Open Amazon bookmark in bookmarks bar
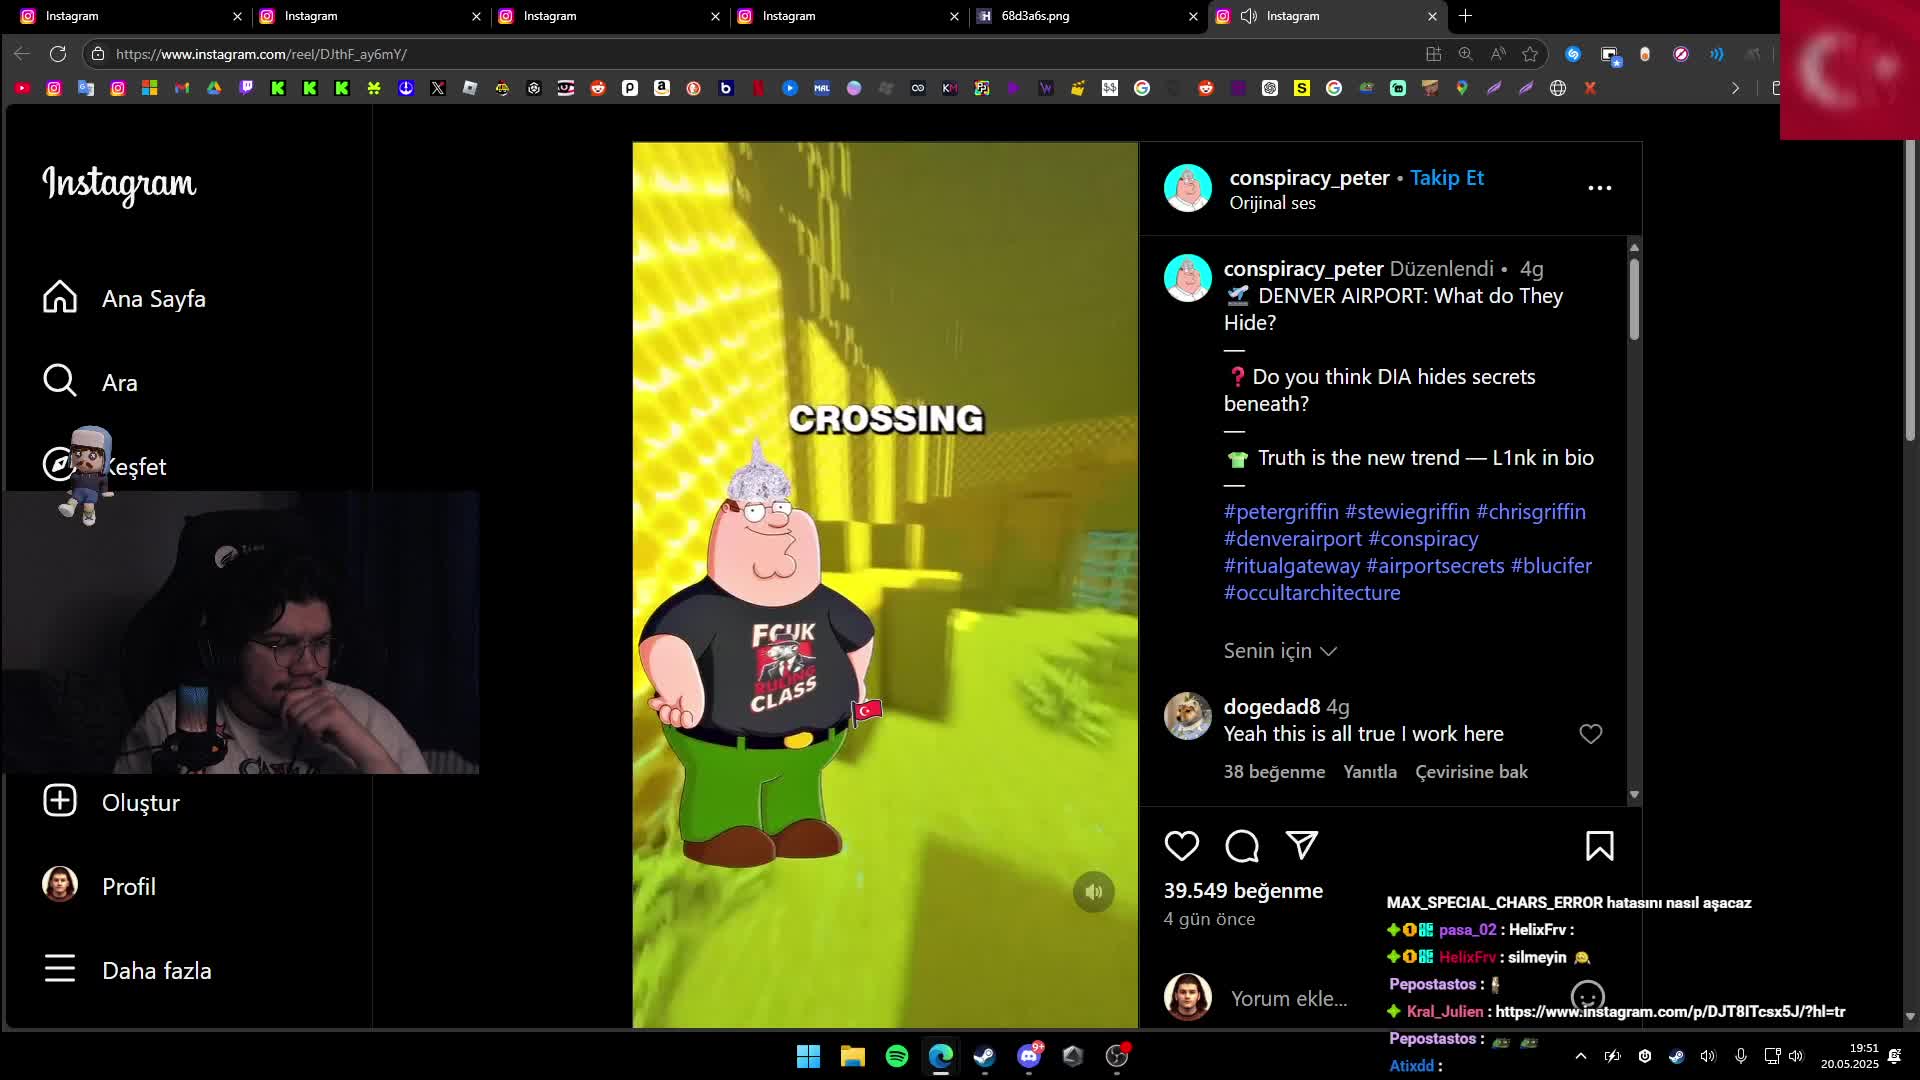 tap(662, 88)
